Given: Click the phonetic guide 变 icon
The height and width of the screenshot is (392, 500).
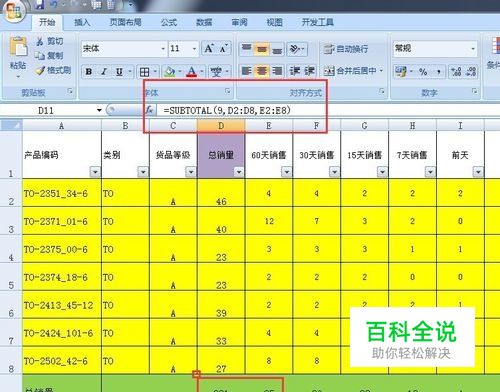Looking at the screenshot, I should (x=216, y=72).
